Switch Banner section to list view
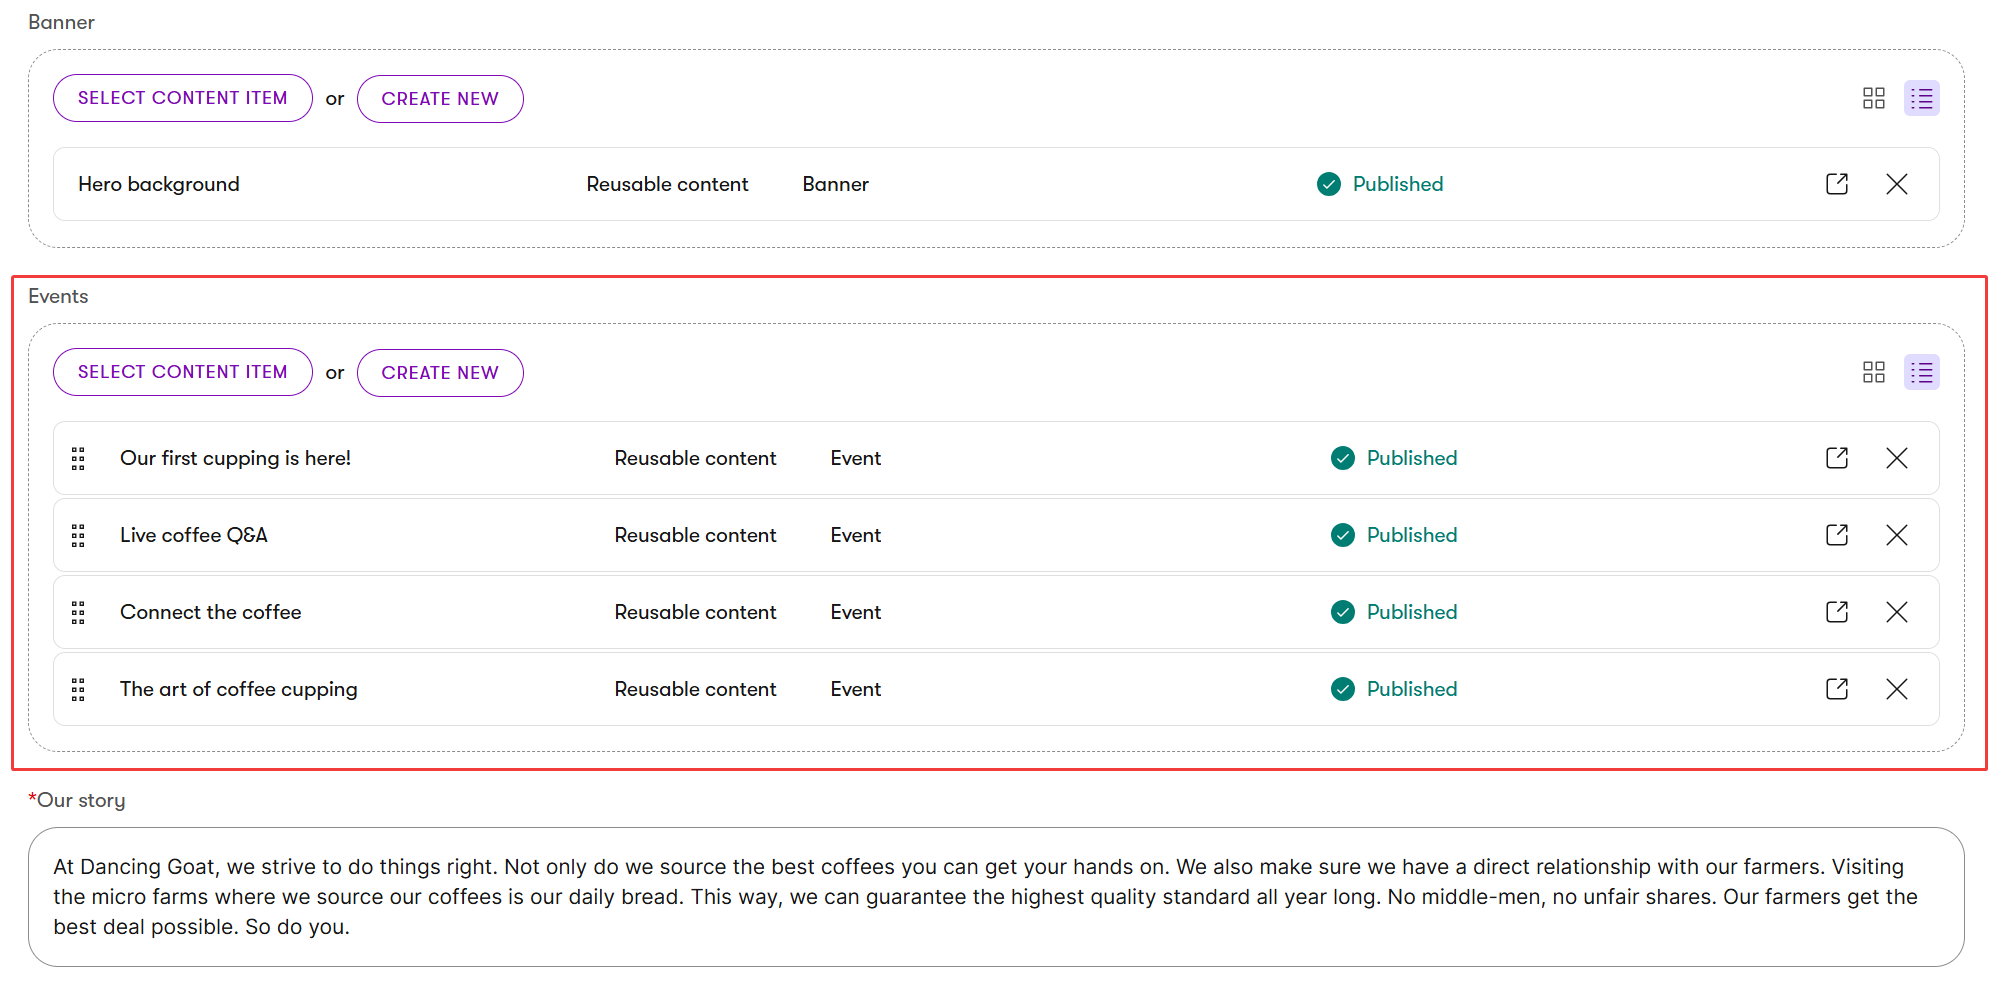 click(1921, 98)
